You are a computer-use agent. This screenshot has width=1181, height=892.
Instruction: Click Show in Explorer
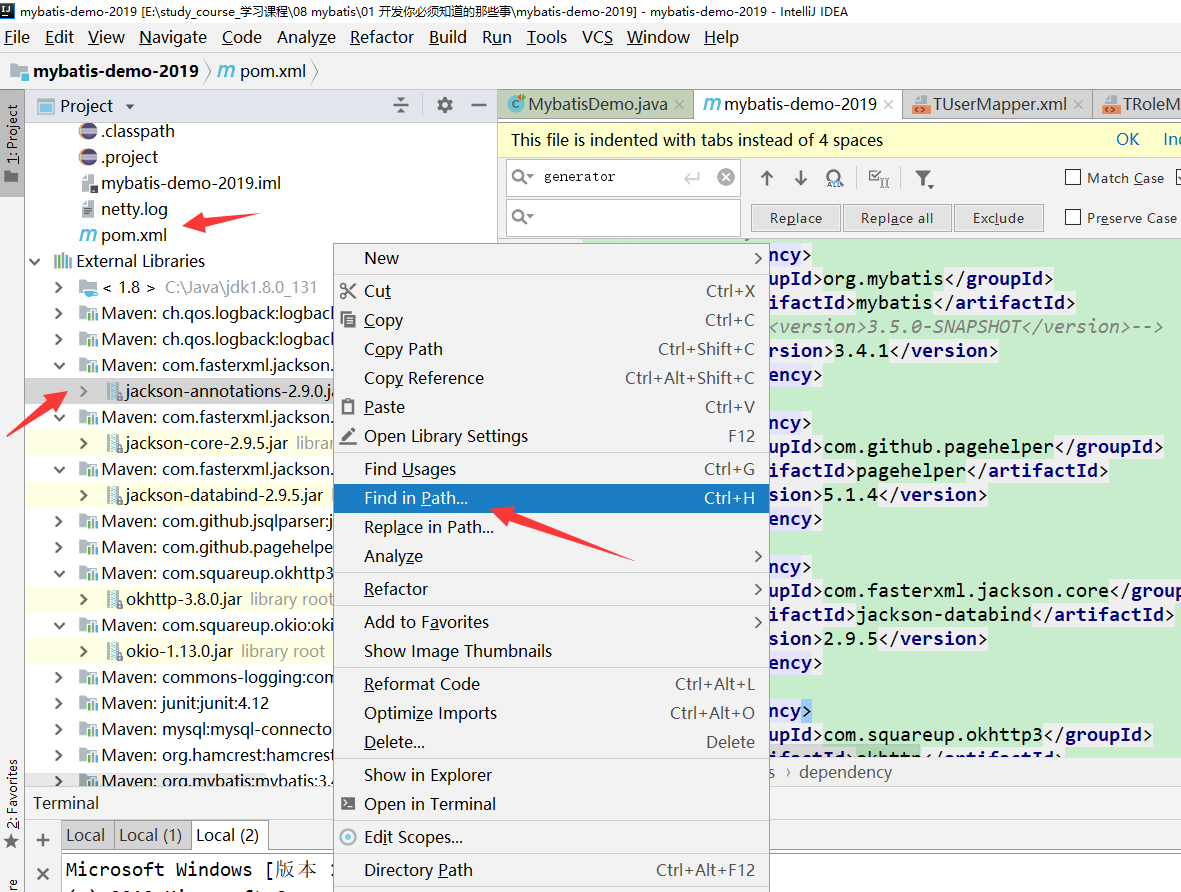[x=551, y=775]
